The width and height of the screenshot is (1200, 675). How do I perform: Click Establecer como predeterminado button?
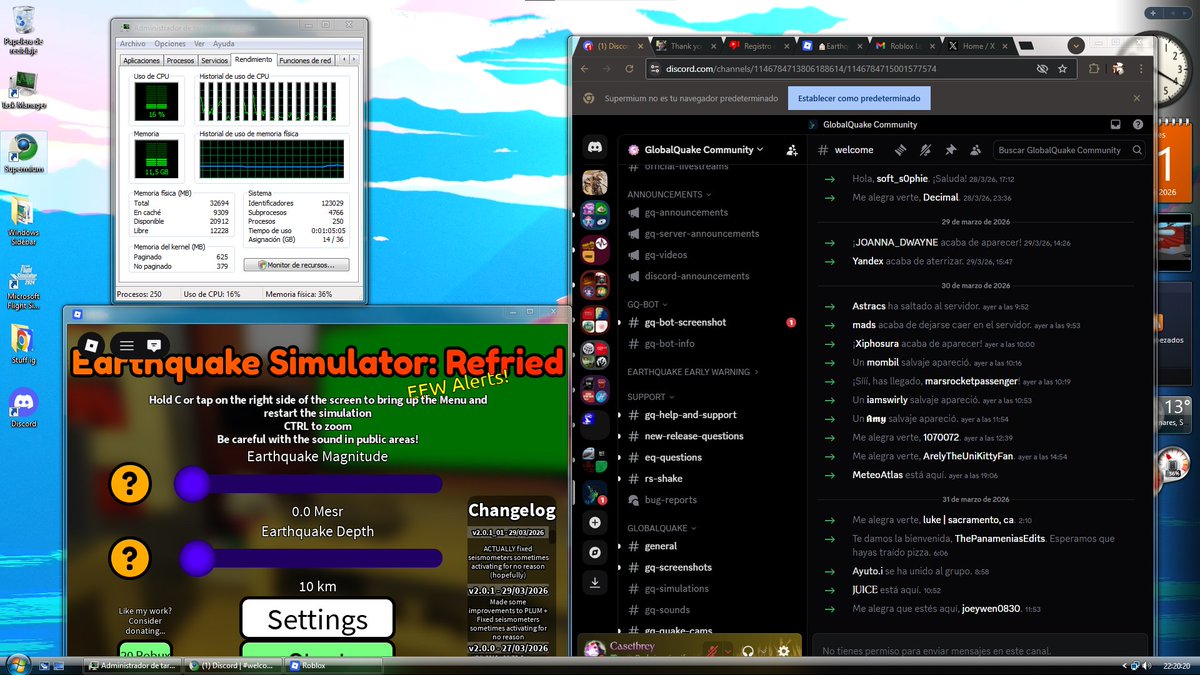(859, 99)
